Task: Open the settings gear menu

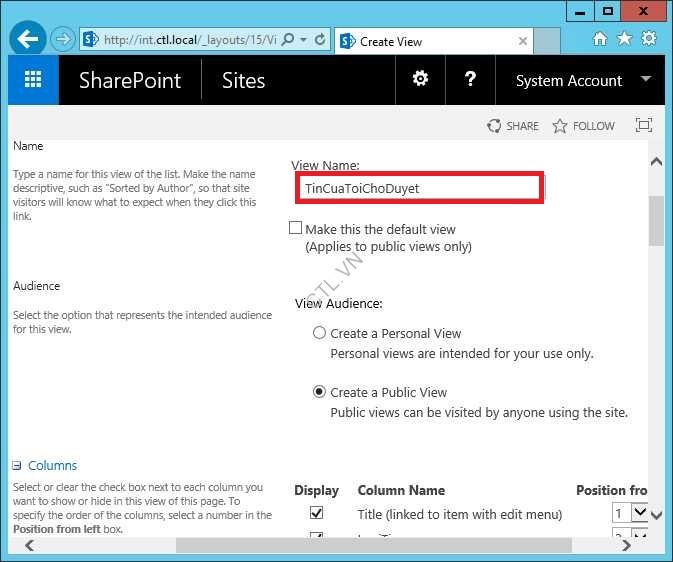Action: (421, 80)
